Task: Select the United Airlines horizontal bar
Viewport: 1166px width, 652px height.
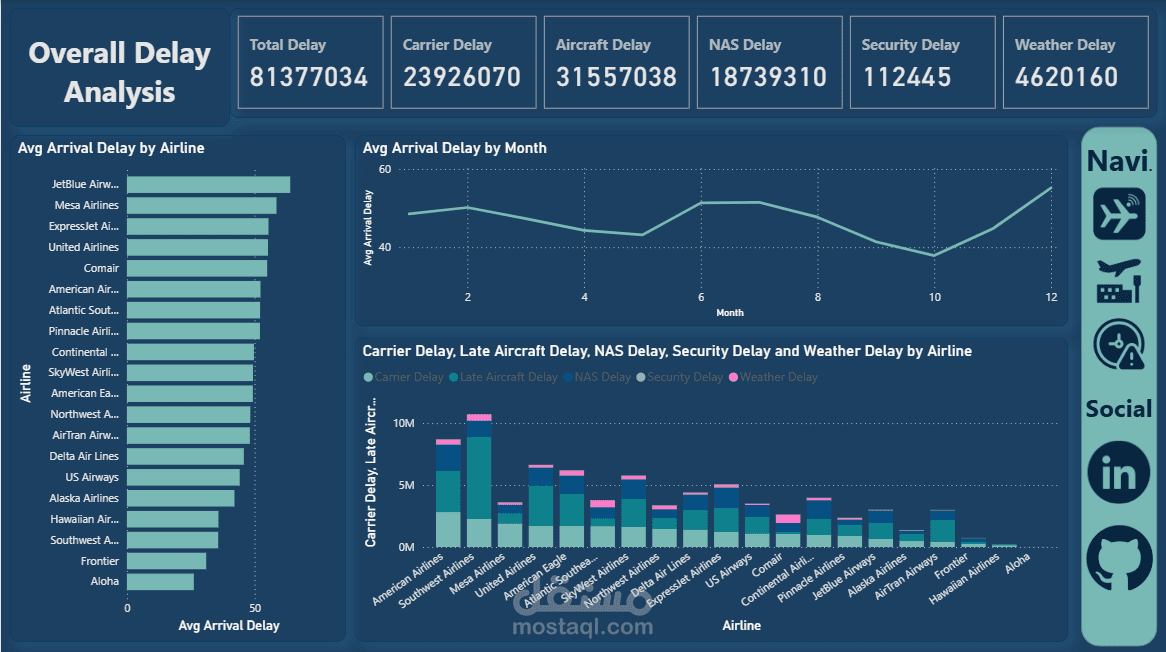Action: [197, 248]
